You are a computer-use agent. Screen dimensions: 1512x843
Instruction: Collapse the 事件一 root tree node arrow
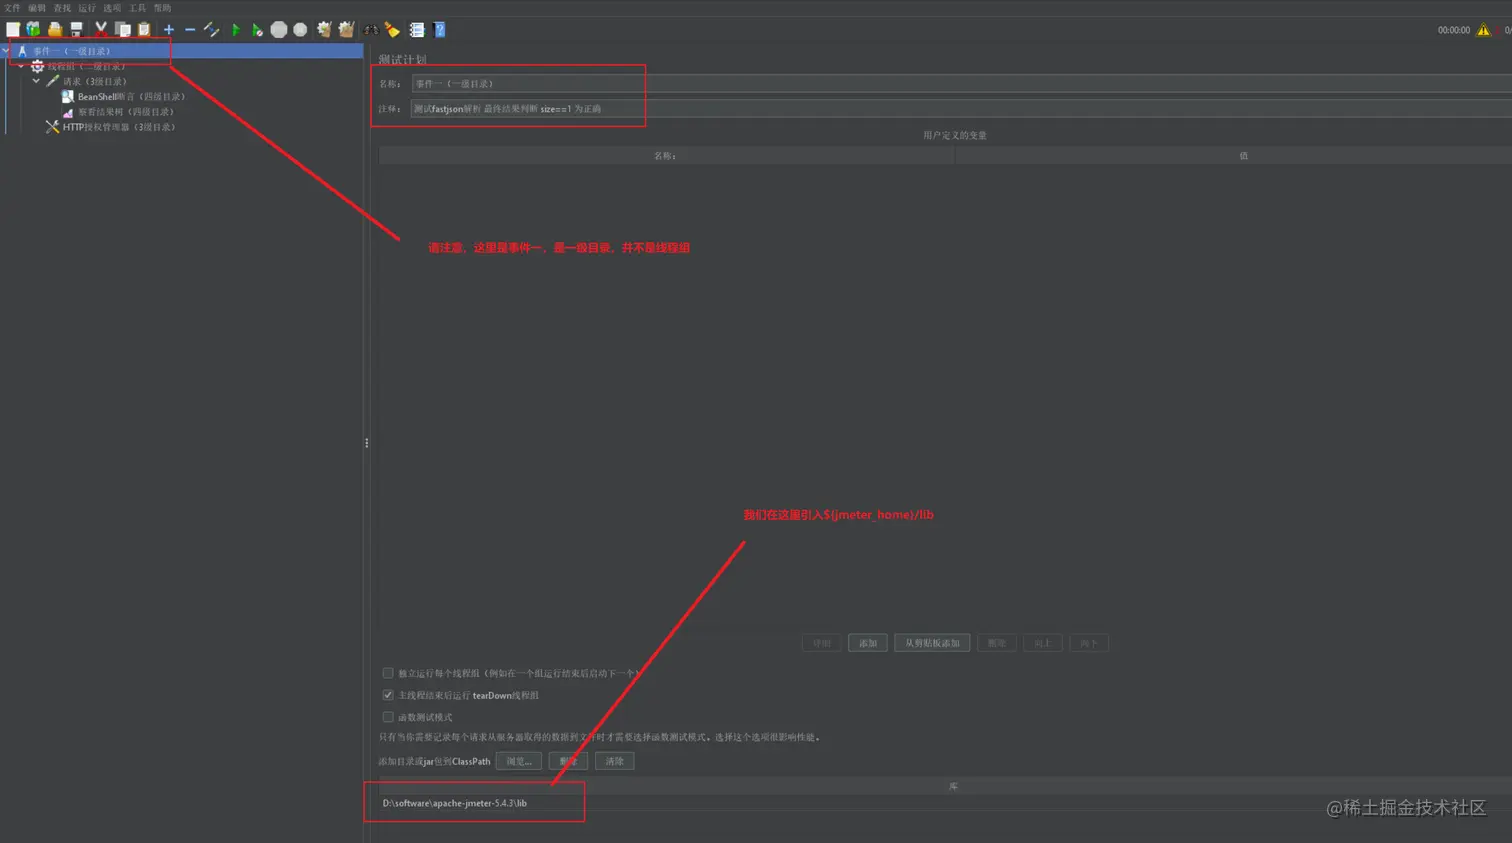click(x=6, y=51)
